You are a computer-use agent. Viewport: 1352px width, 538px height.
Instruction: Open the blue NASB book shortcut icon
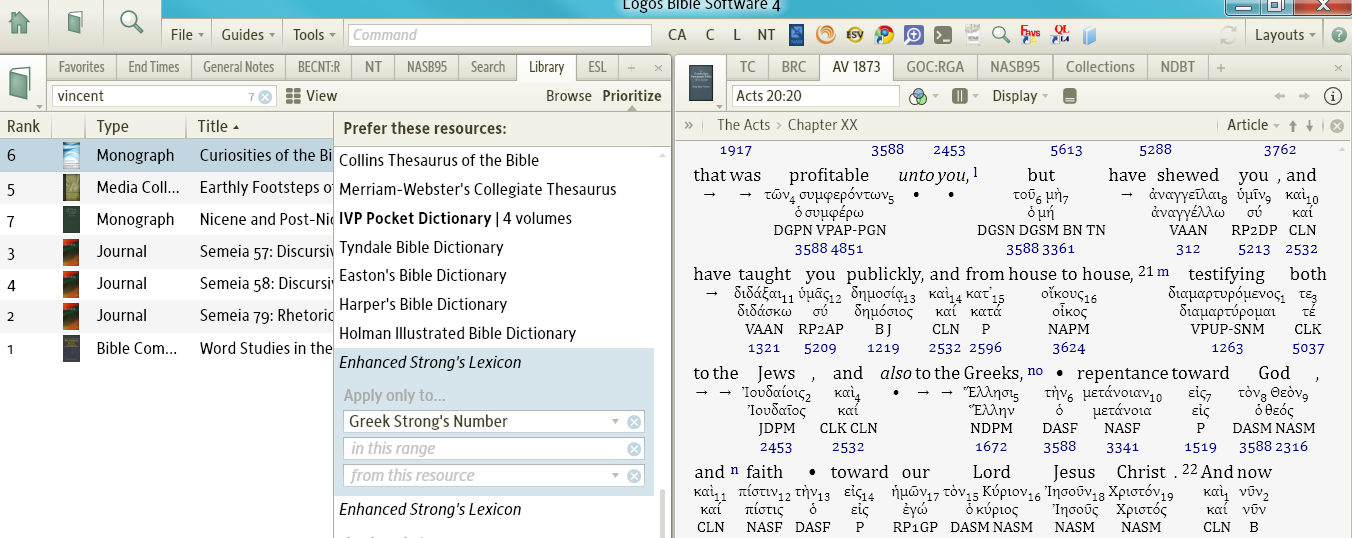click(x=797, y=35)
